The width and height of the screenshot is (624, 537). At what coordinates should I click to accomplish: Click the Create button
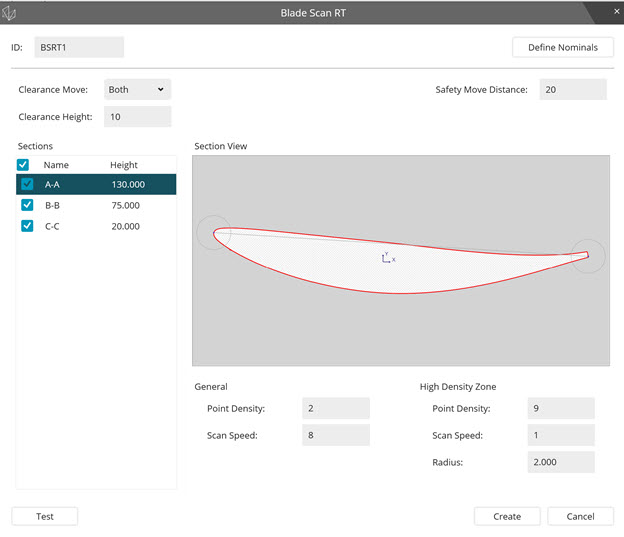(507, 516)
